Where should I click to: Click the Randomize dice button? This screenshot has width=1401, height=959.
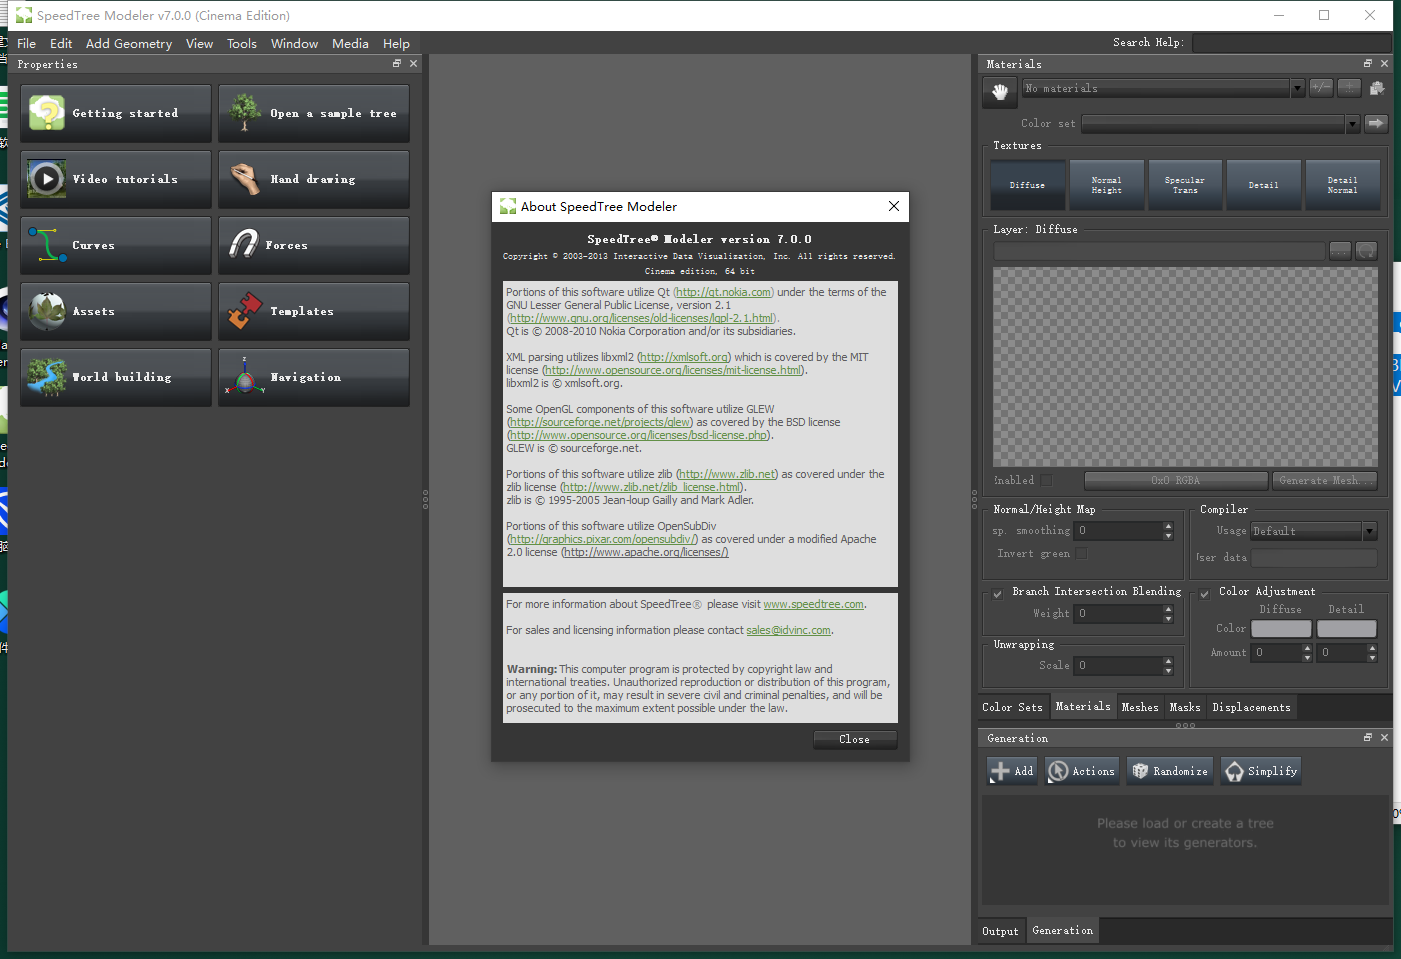point(1169,771)
